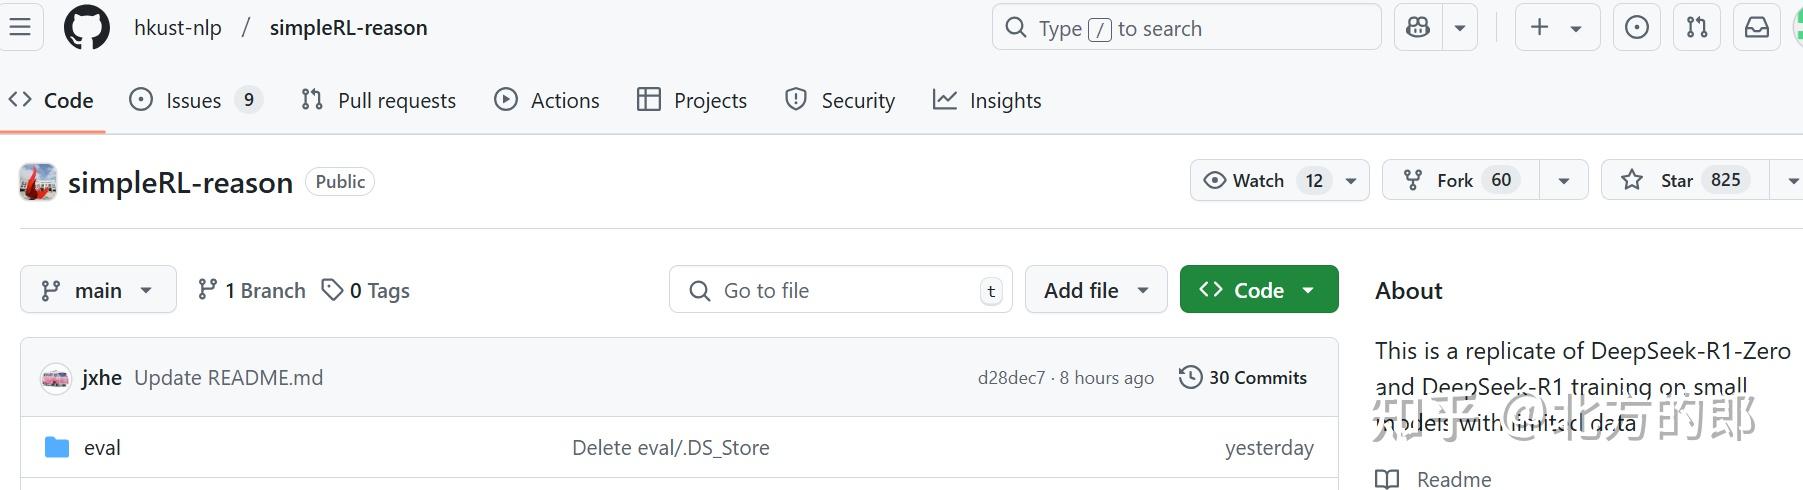The image size is (1803, 490).
Task: Open Copilot chat icon
Action: click(x=1418, y=28)
